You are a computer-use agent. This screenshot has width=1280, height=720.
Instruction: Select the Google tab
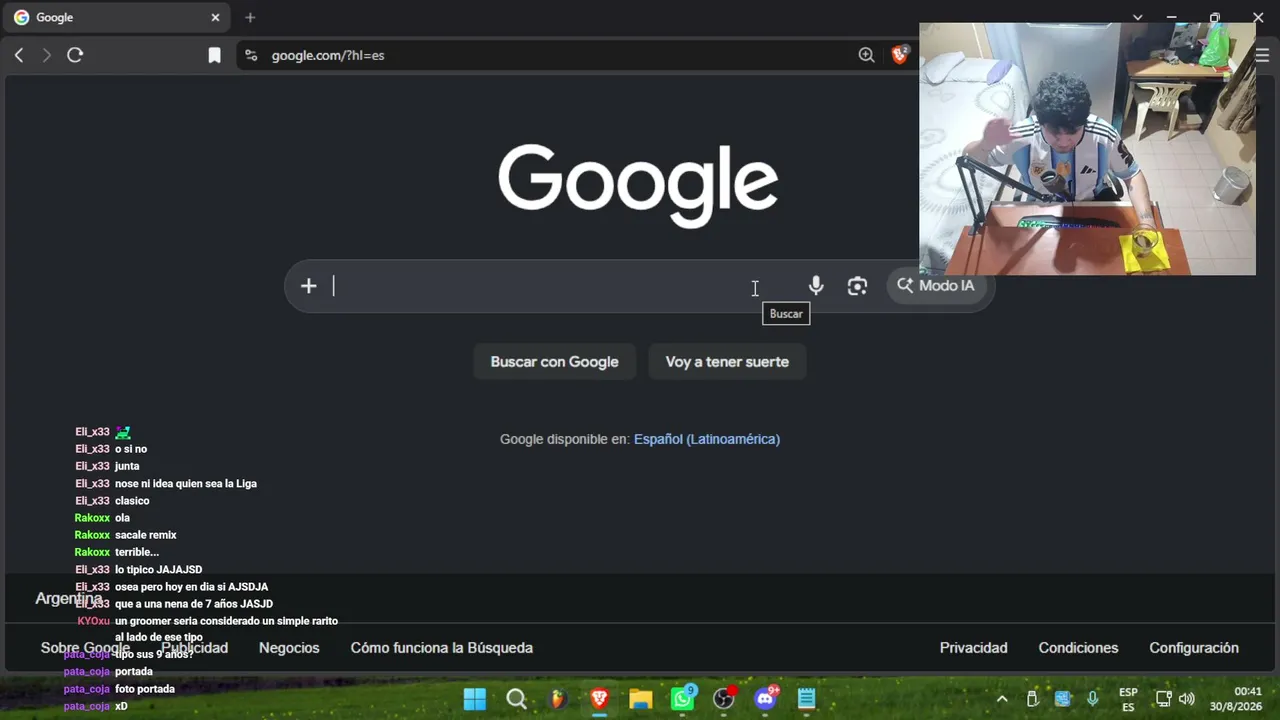coord(118,17)
